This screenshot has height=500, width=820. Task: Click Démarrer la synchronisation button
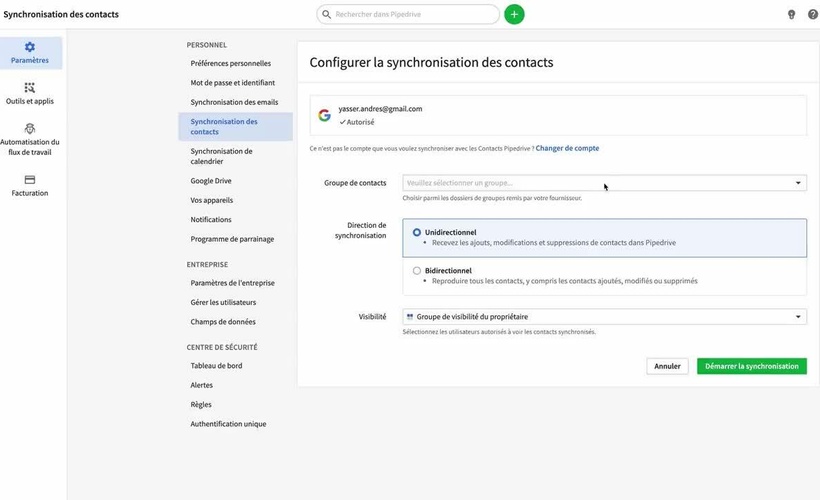coord(751,366)
